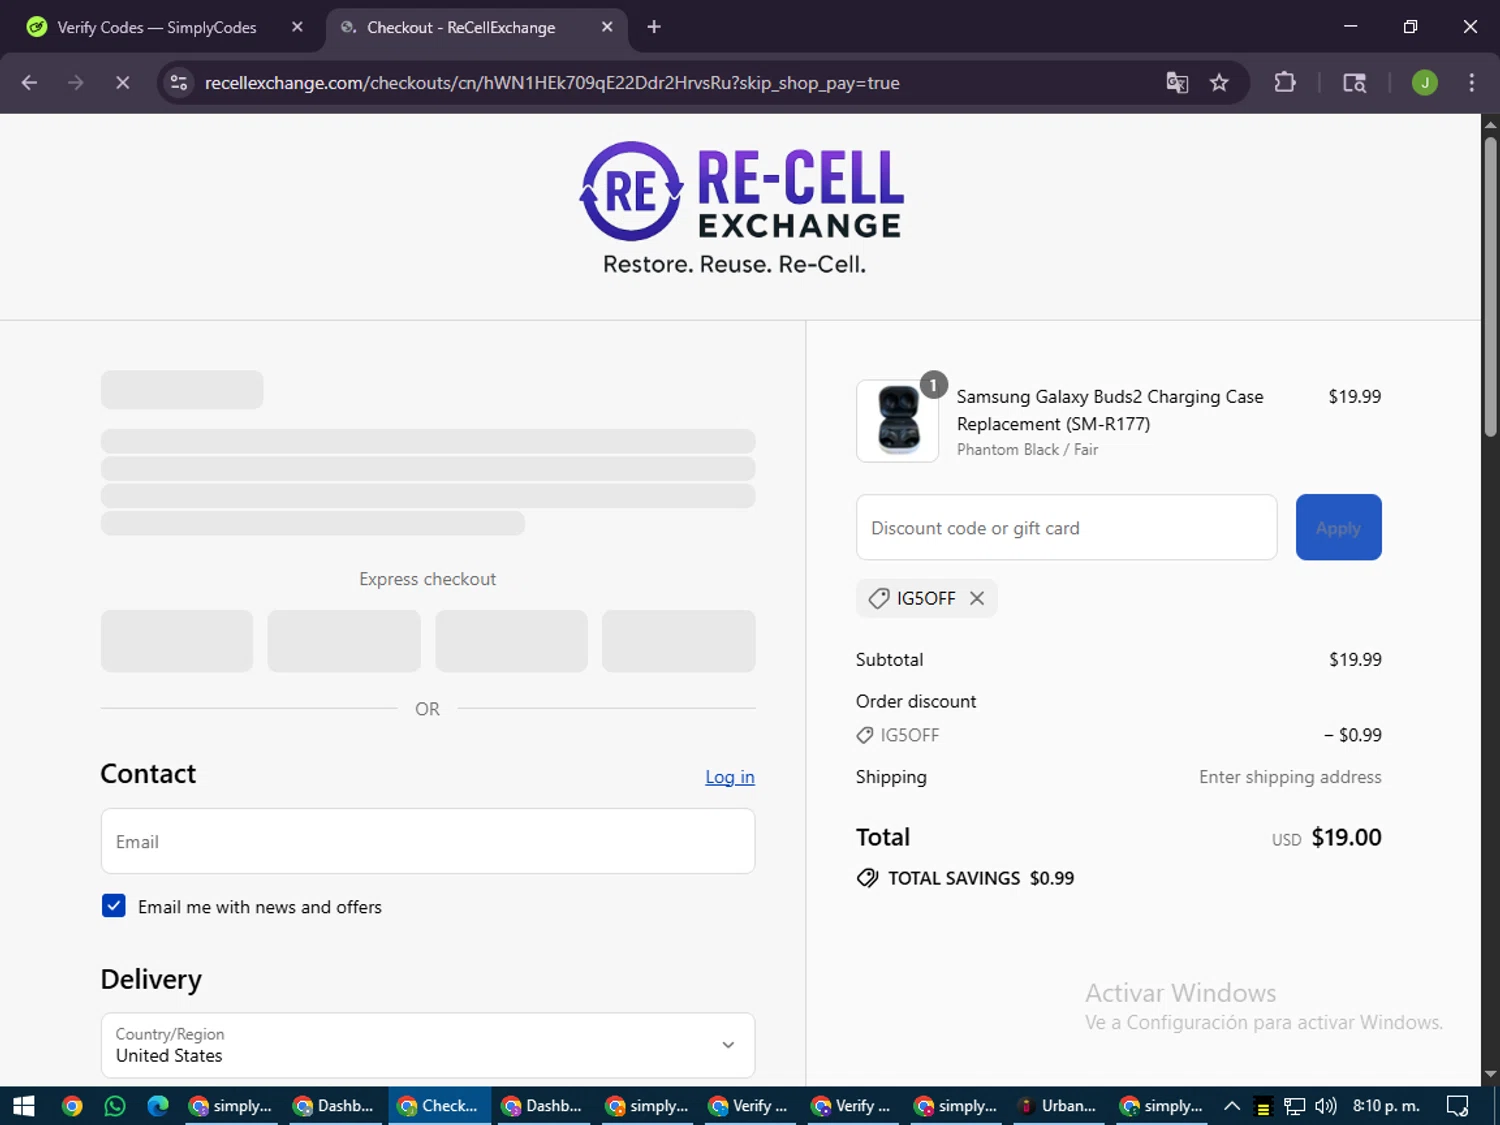Image resolution: width=1500 pixels, height=1125 pixels.
Task: Click the Subtotal $19.99 amount
Action: pos(1355,659)
